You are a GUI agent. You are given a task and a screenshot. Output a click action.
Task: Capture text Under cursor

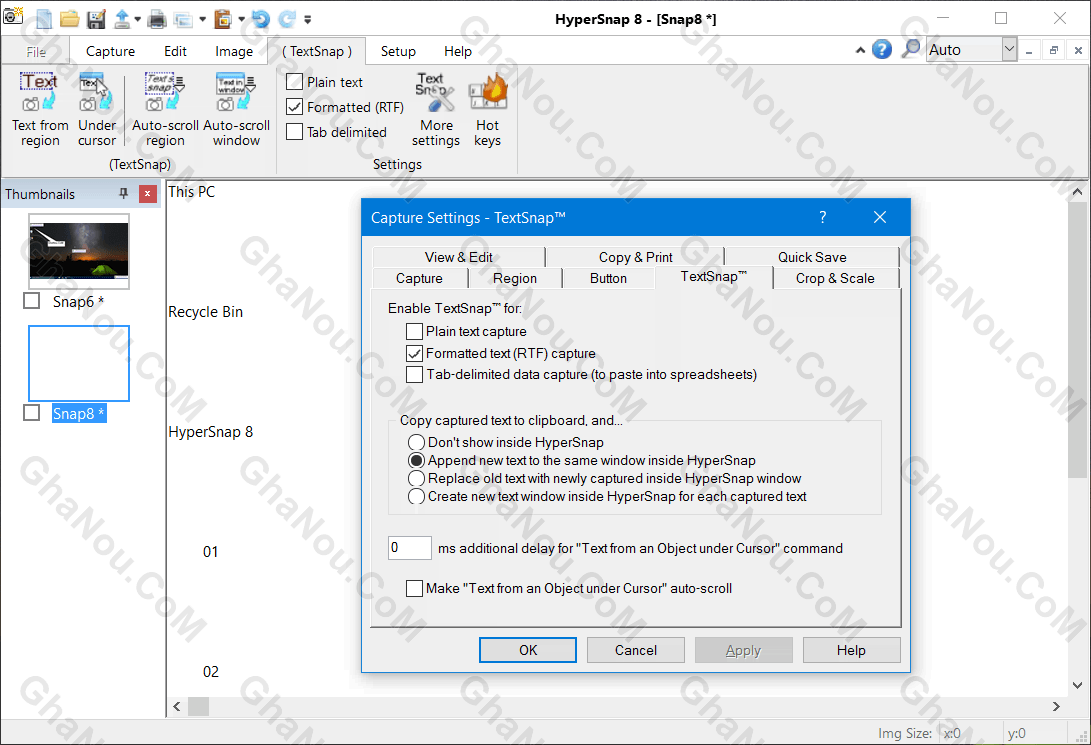coord(97,110)
